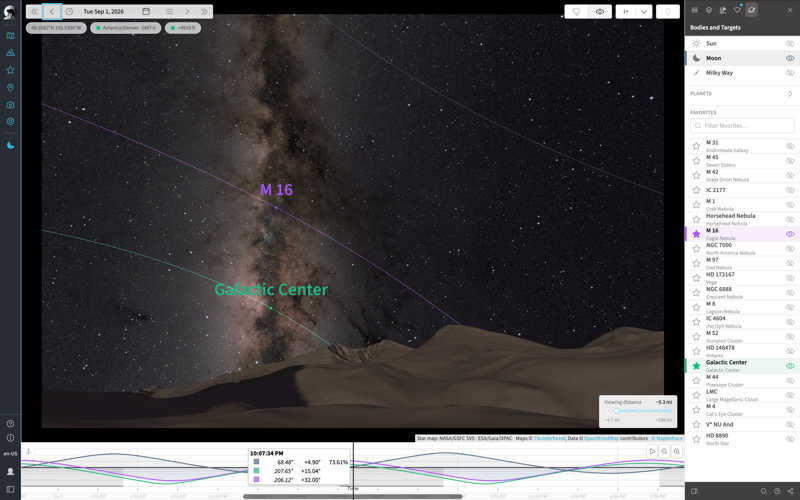This screenshot has width=800, height=500.
Task: Click the coordinates 40.3082°N 105.5396°W pill
Action: [x=56, y=28]
